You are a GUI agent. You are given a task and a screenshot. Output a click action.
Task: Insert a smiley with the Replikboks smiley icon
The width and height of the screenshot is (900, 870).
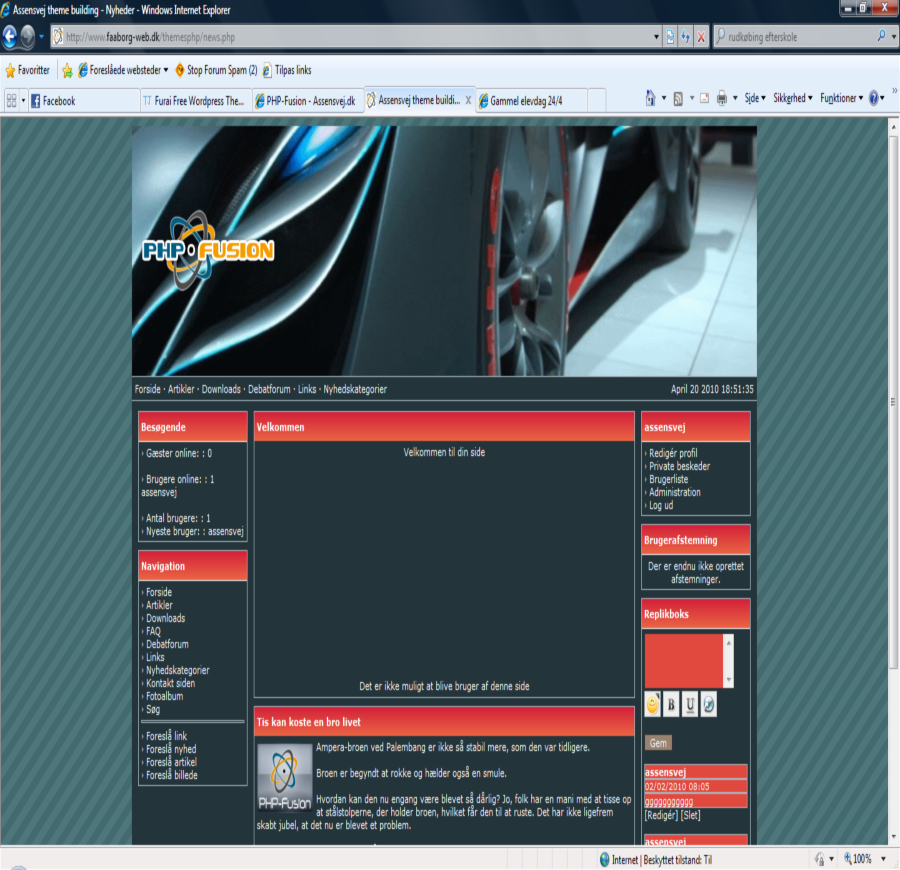coord(653,705)
